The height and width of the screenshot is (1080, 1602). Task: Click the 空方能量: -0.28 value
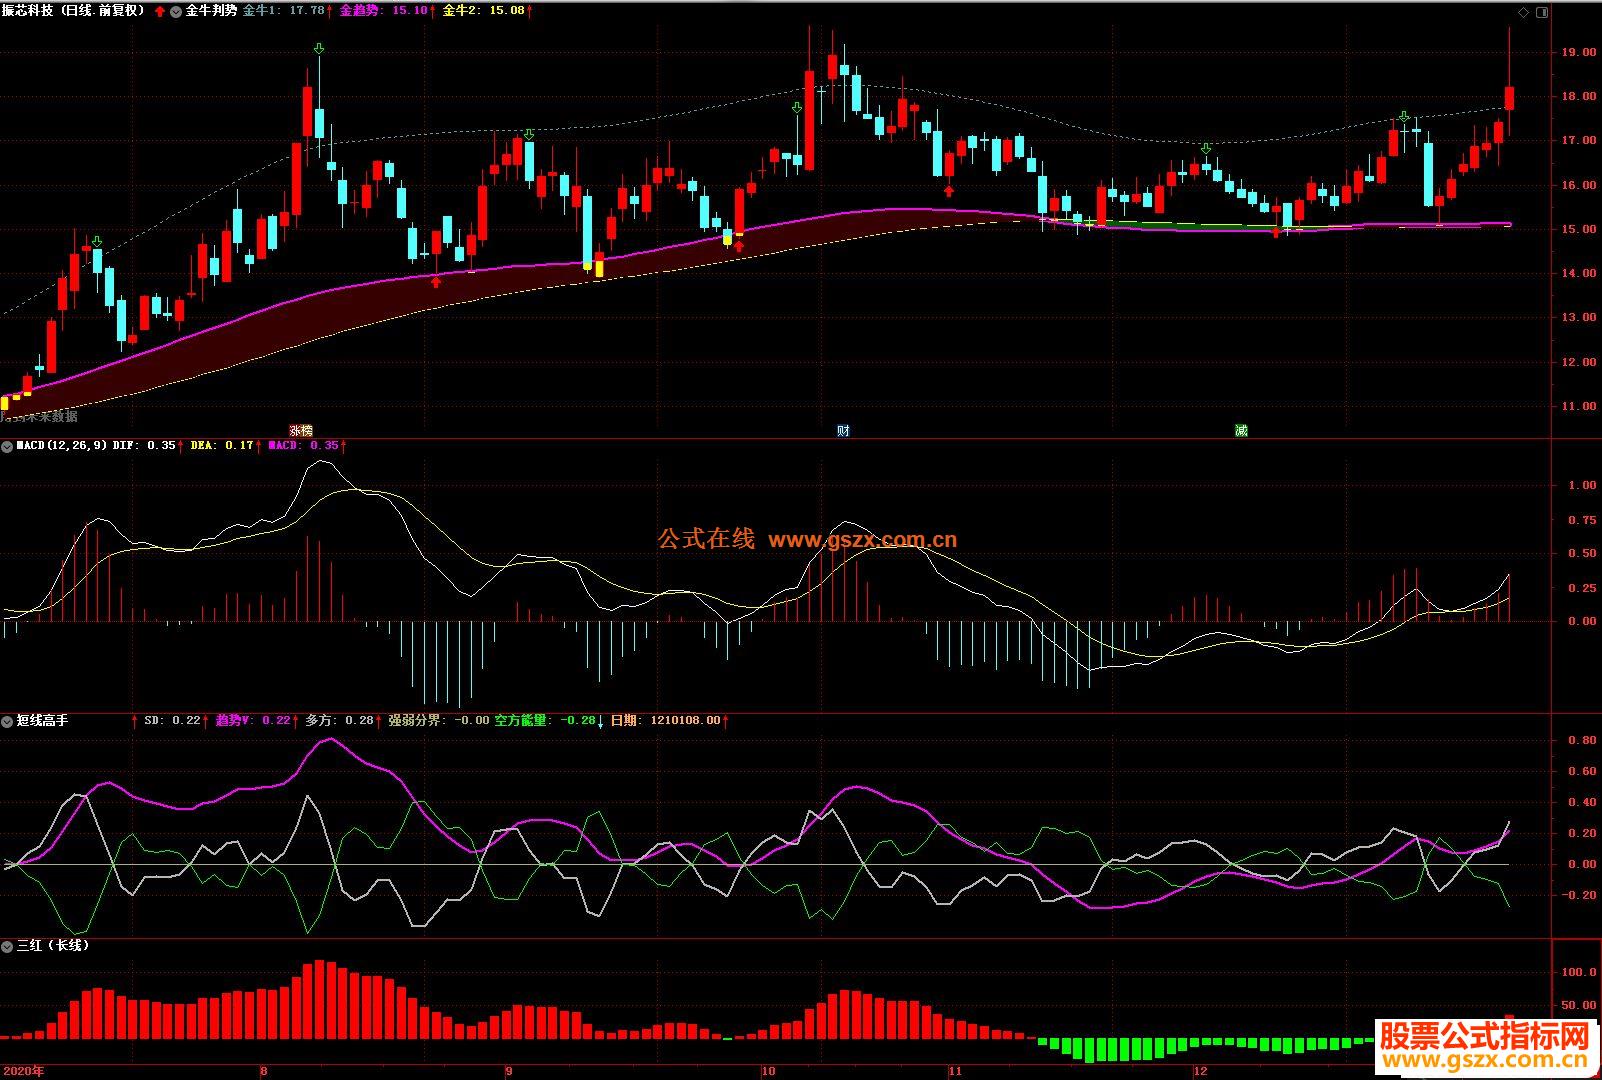pos(545,720)
